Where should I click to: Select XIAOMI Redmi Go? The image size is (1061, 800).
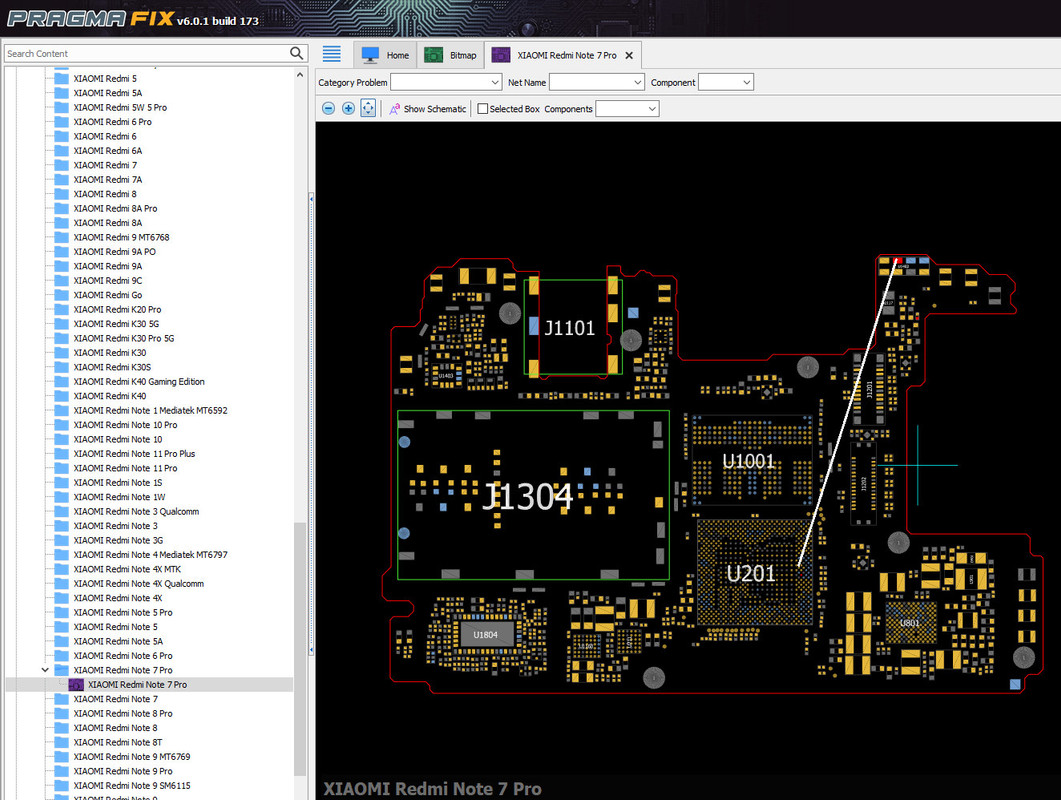pos(108,295)
